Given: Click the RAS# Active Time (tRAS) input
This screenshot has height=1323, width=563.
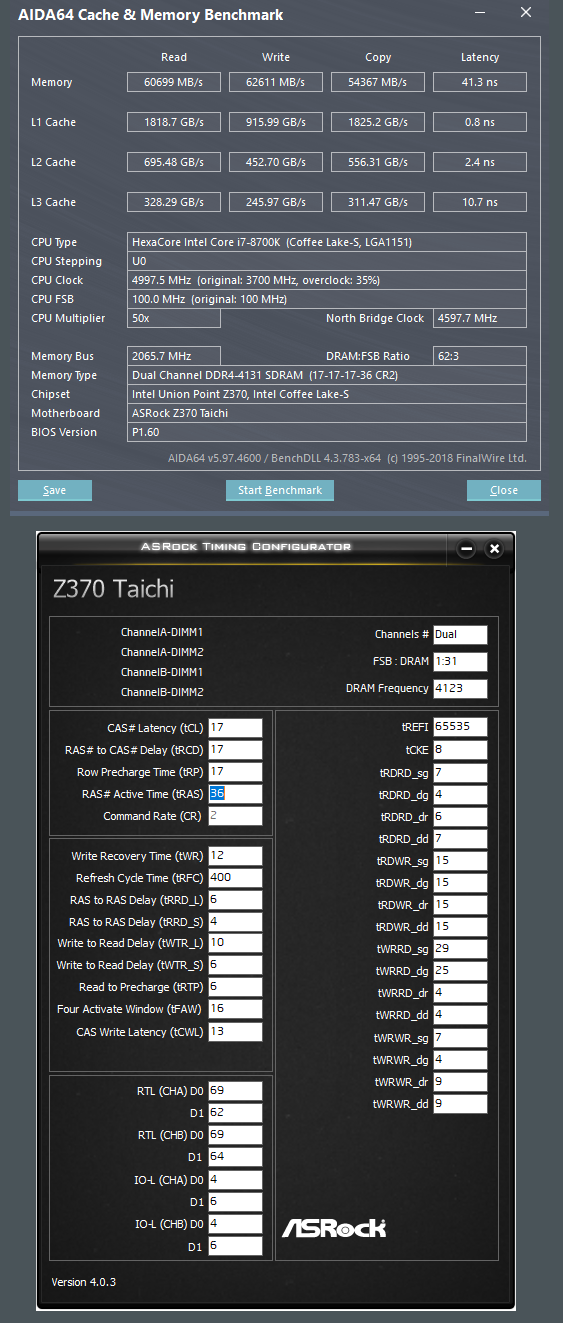Looking at the screenshot, I should (x=235, y=794).
